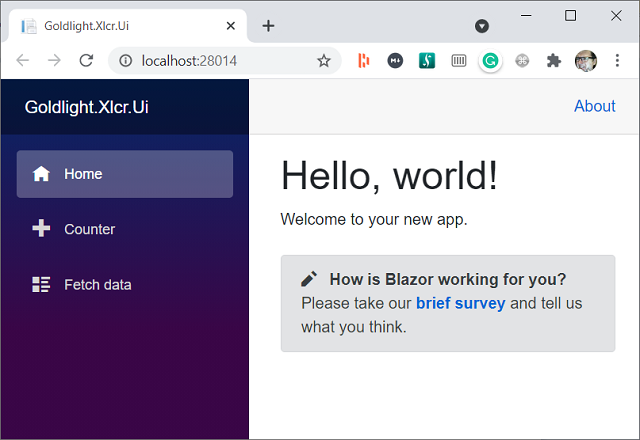Viewport: 640px width, 440px height.
Task: Click the orange extension icon in toolbar
Action: click(x=363, y=61)
